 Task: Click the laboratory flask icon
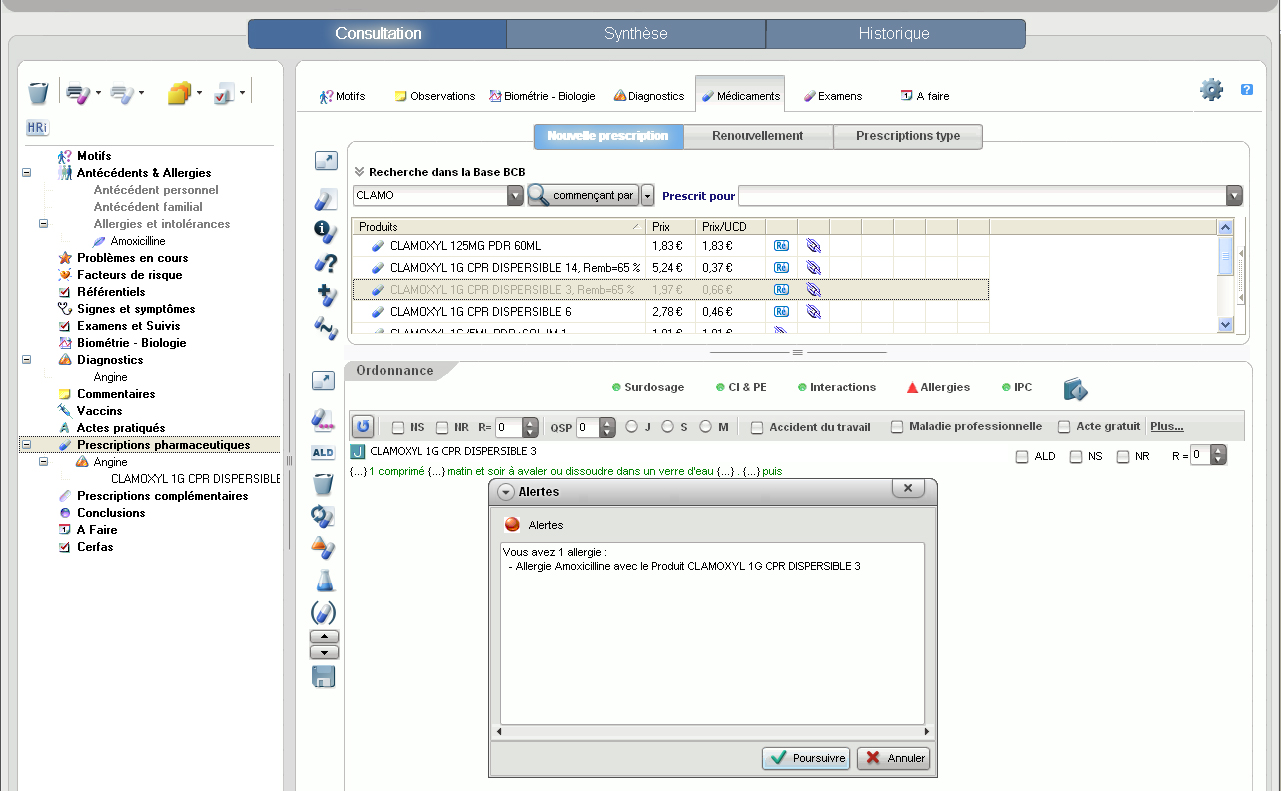point(324,580)
